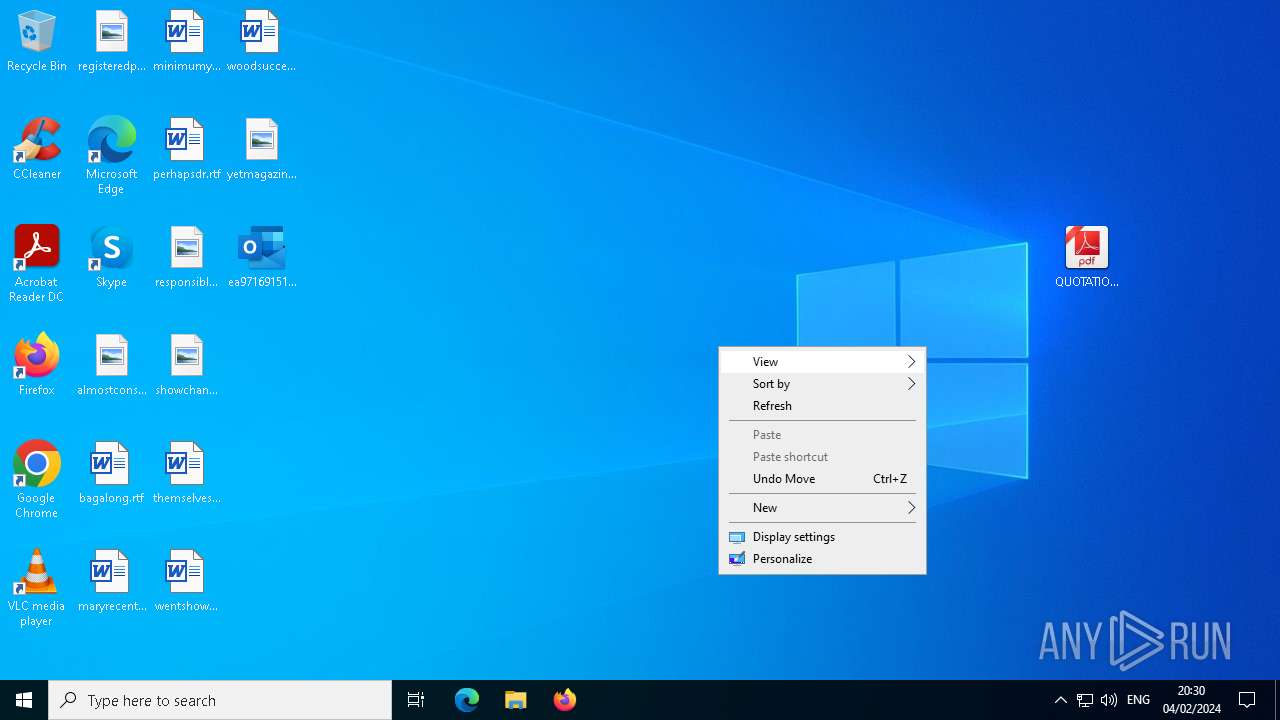
Task: Select the Firefox desktop shortcut
Action: click(x=37, y=366)
